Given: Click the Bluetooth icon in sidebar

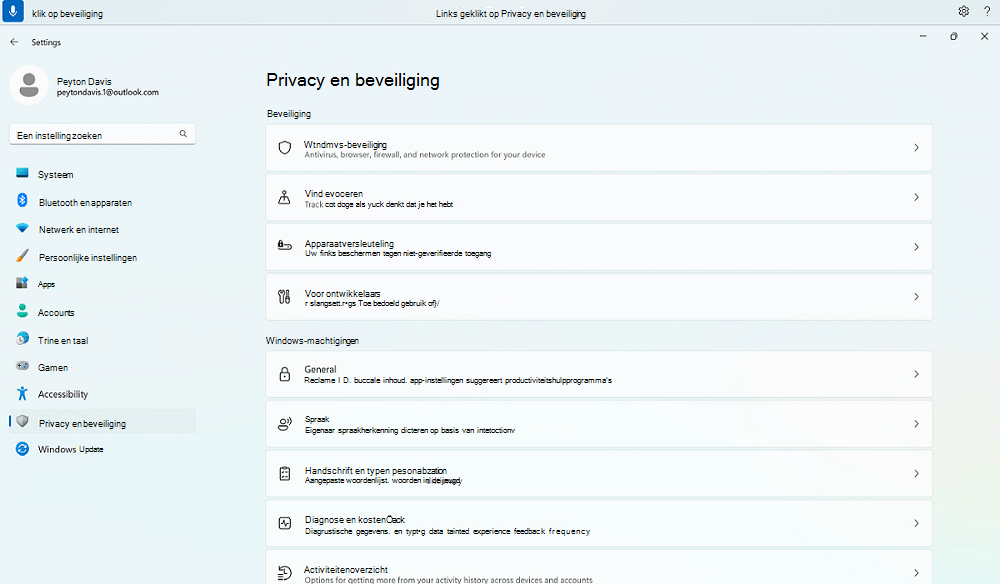Looking at the screenshot, I should tap(22, 200).
